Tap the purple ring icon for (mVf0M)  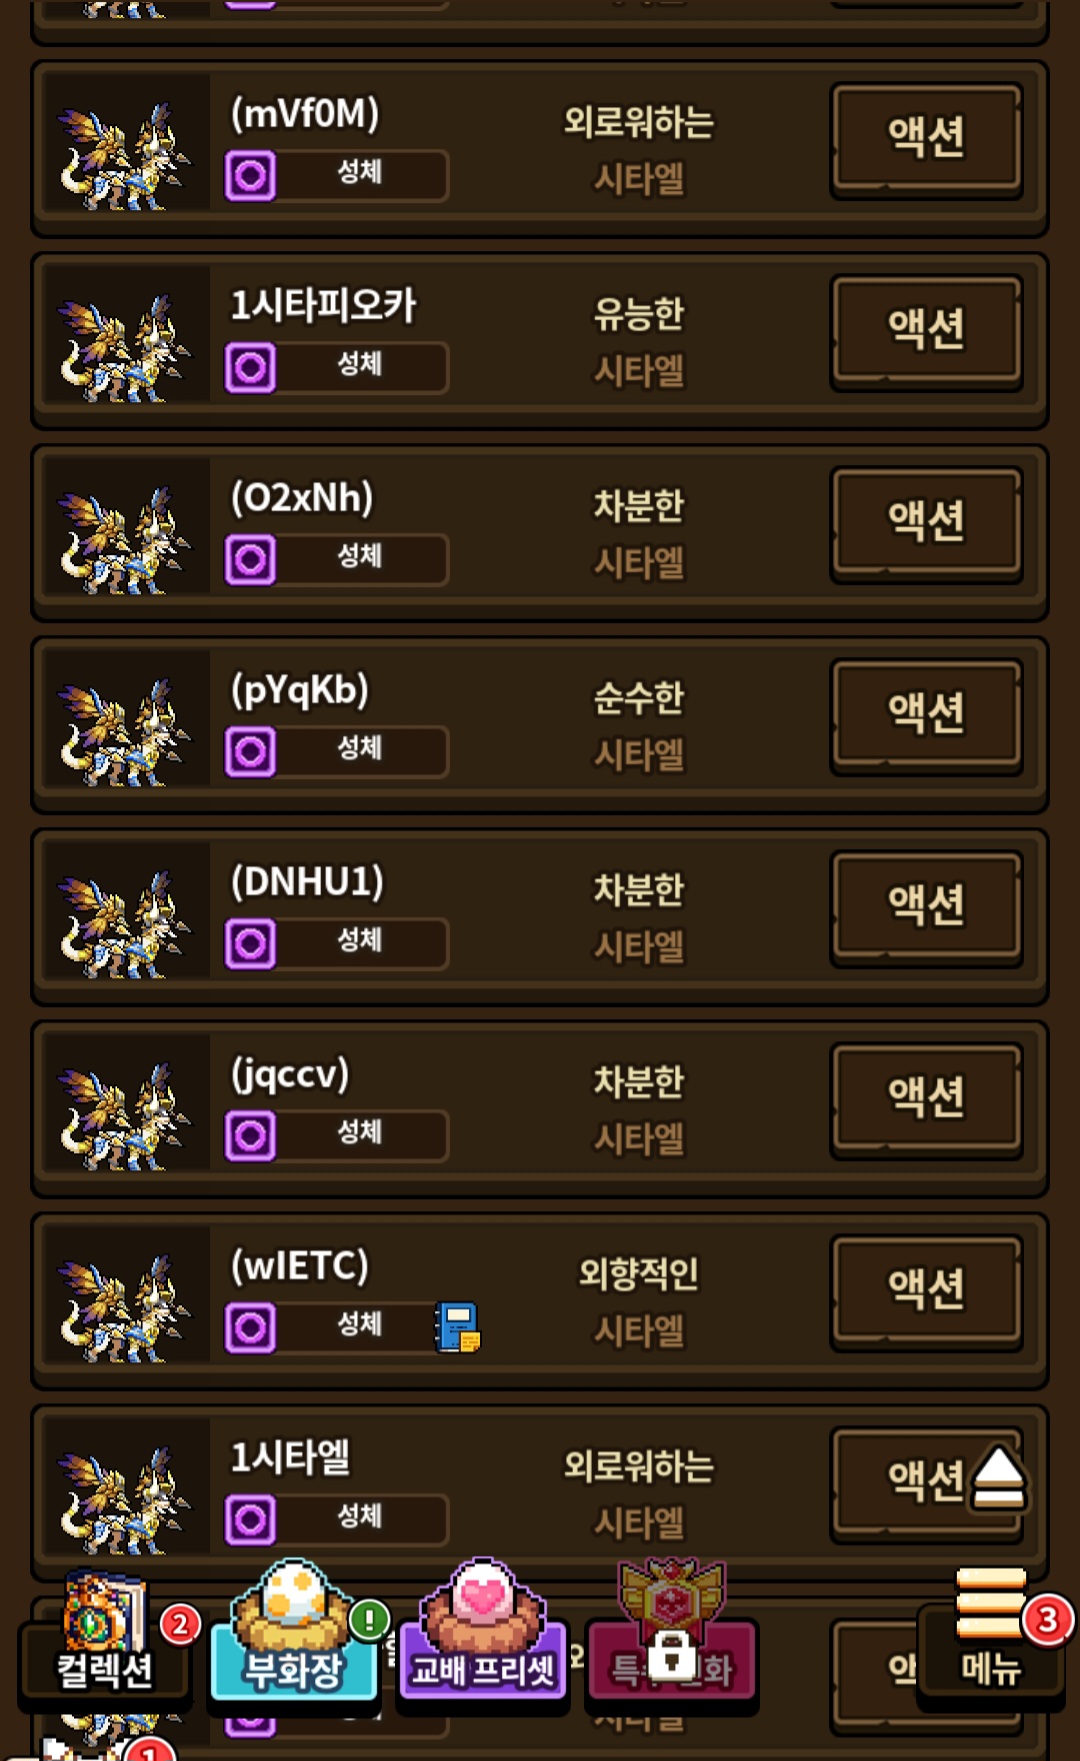[x=250, y=176]
